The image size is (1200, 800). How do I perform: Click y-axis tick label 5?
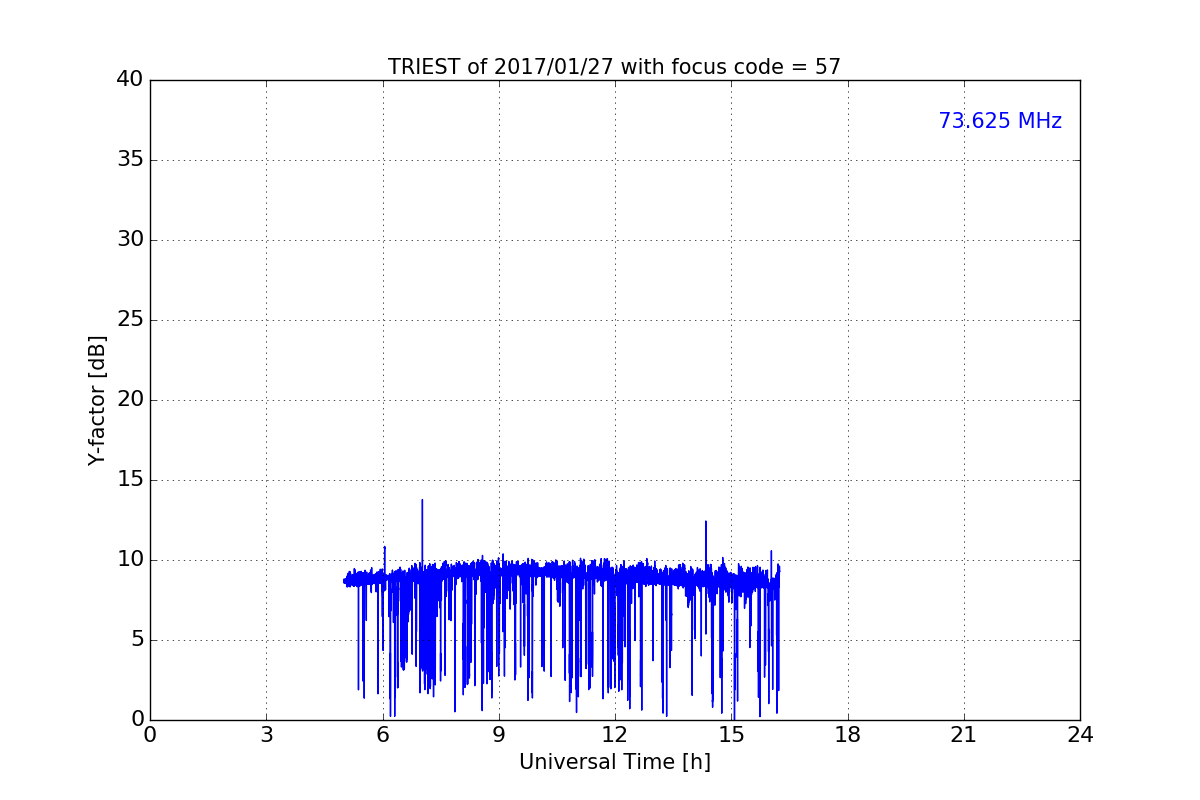[x=136, y=640]
